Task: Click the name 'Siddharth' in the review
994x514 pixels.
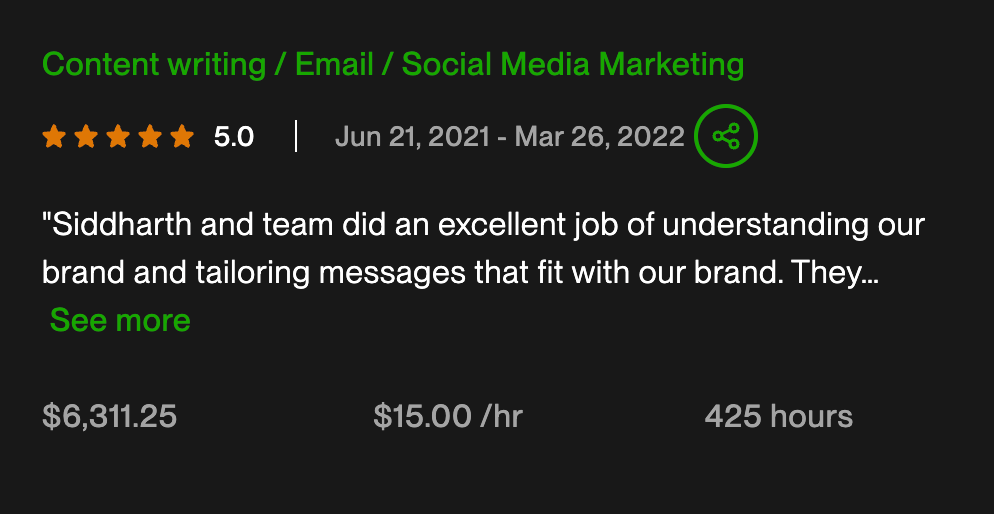Action: click(x=120, y=224)
